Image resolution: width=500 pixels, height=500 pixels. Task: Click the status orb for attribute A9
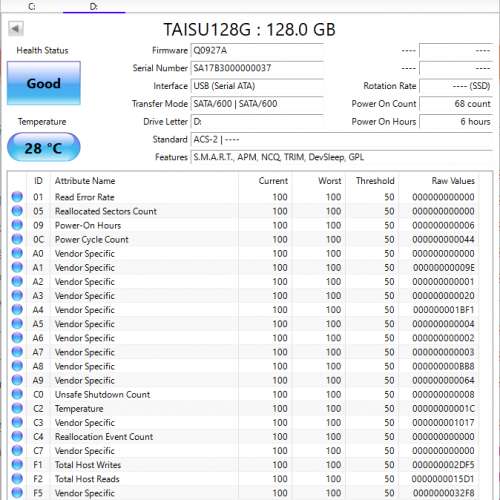click(x=17, y=380)
